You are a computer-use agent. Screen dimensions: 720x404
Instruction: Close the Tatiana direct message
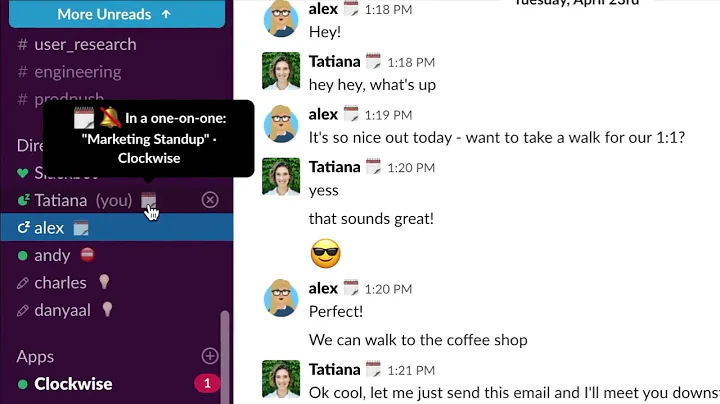click(209, 200)
